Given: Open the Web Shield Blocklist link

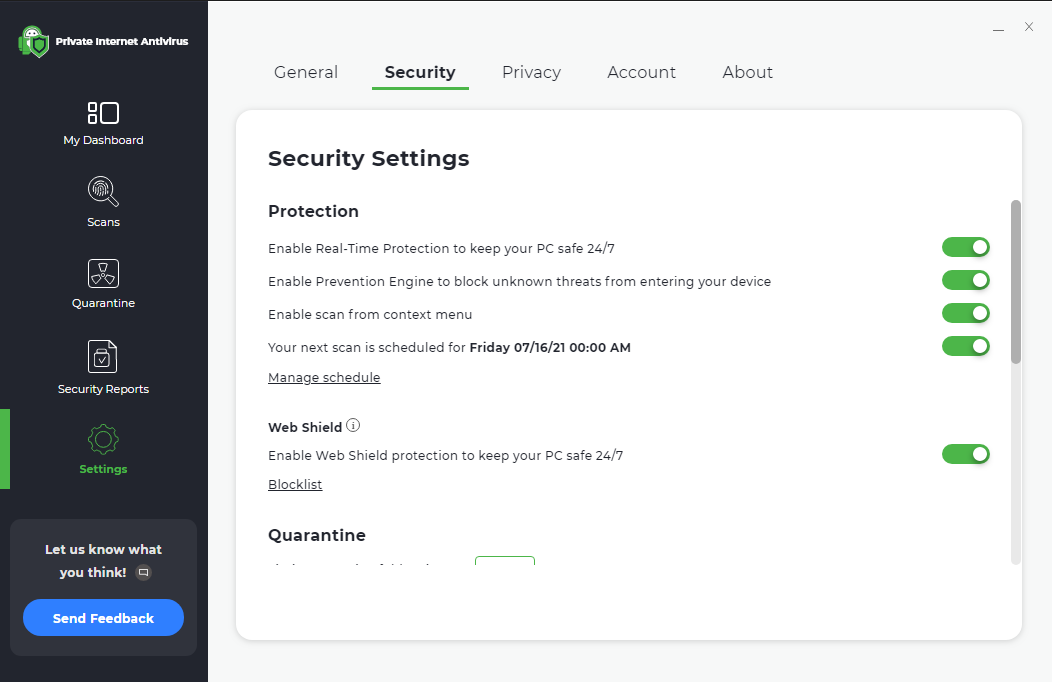Looking at the screenshot, I should pos(295,485).
